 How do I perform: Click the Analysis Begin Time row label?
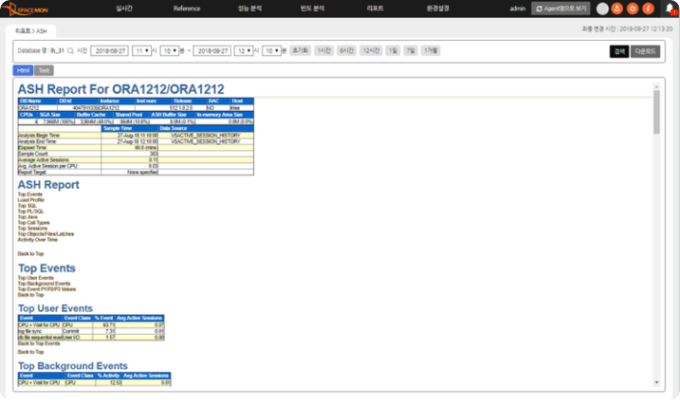[39, 135]
